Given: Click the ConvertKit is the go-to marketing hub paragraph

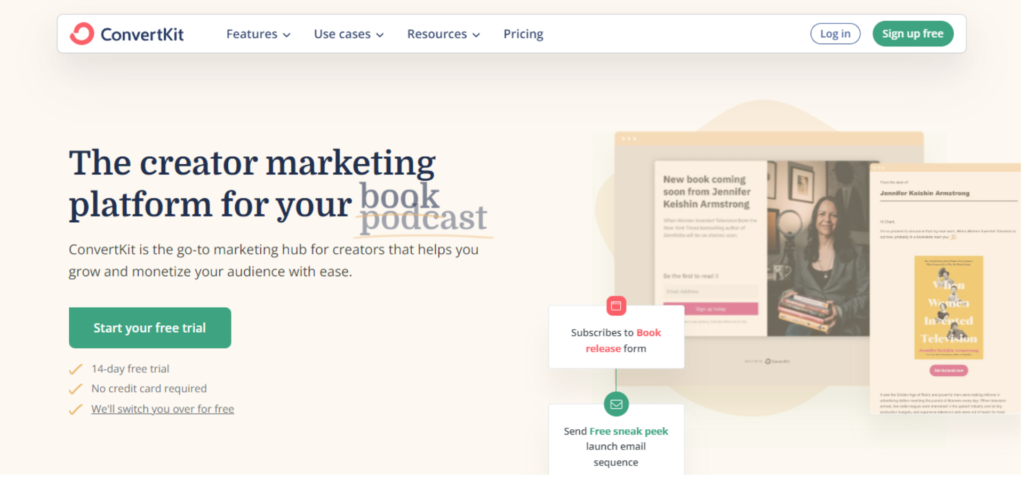Looking at the screenshot, I should pyautogui.click(x=274, y=261).
